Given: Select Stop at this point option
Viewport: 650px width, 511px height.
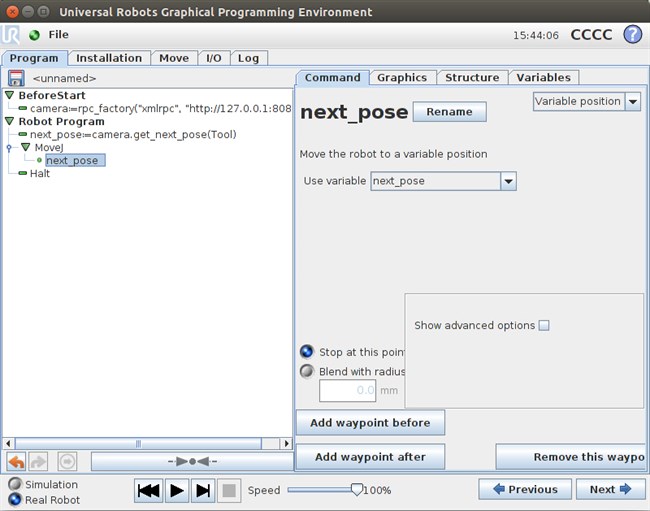Looking at the screenshot, I should pos(307,351).
